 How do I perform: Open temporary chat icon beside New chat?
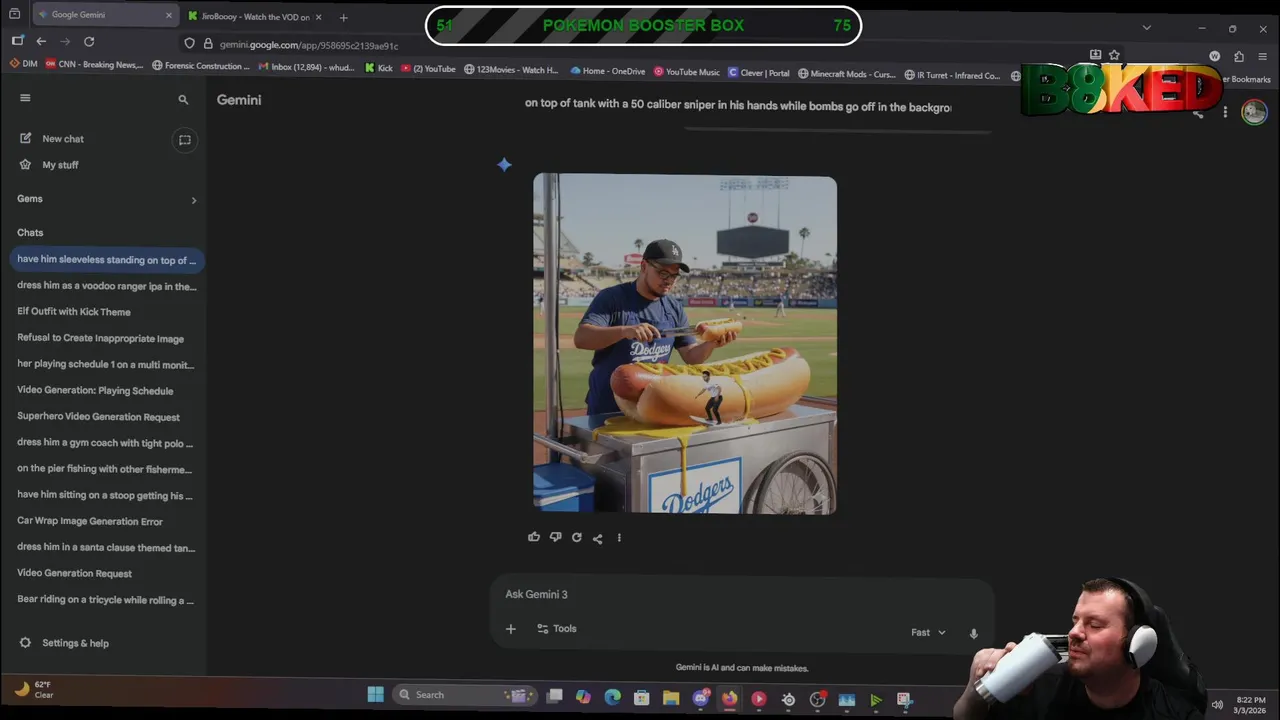184,140
